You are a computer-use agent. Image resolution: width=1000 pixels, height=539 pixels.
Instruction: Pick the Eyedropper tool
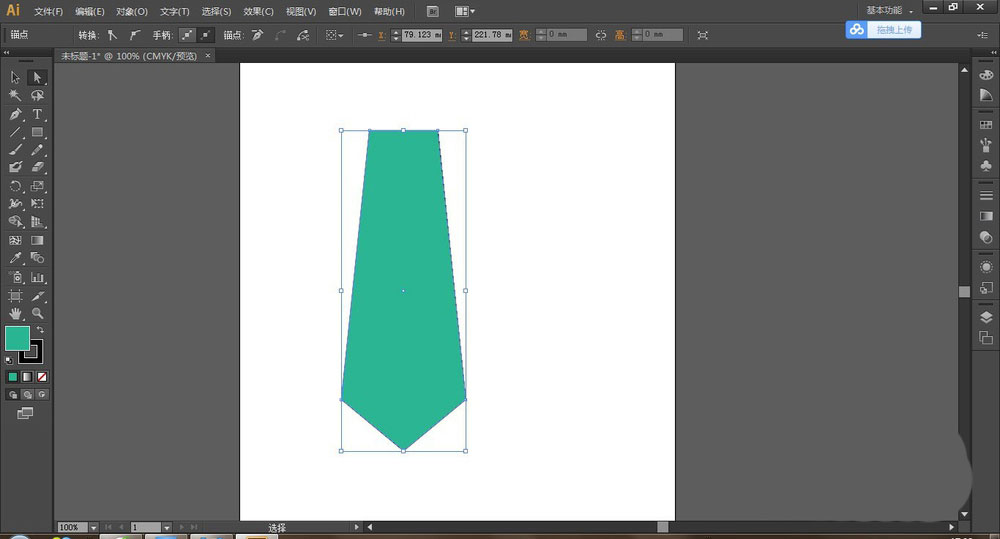pyautogui.click(x=16, y=258)
